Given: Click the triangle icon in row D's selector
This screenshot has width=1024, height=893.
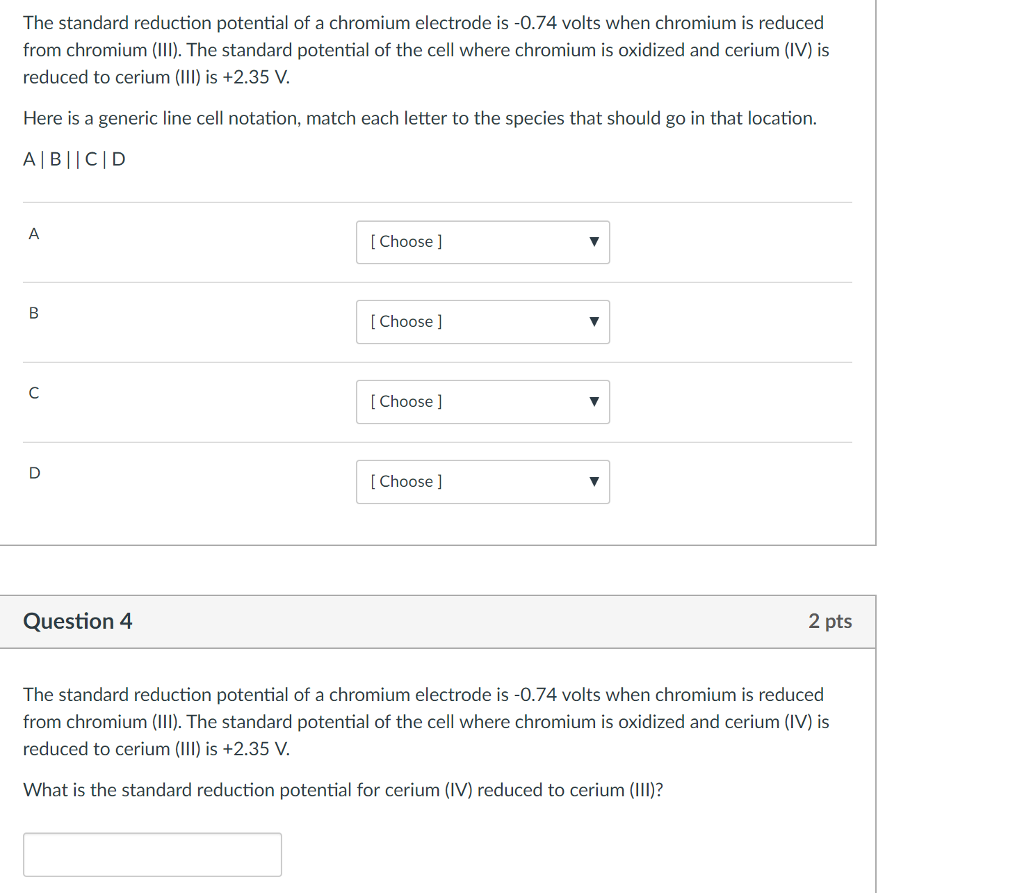Looking at the screenshot, I should [594, 482].
